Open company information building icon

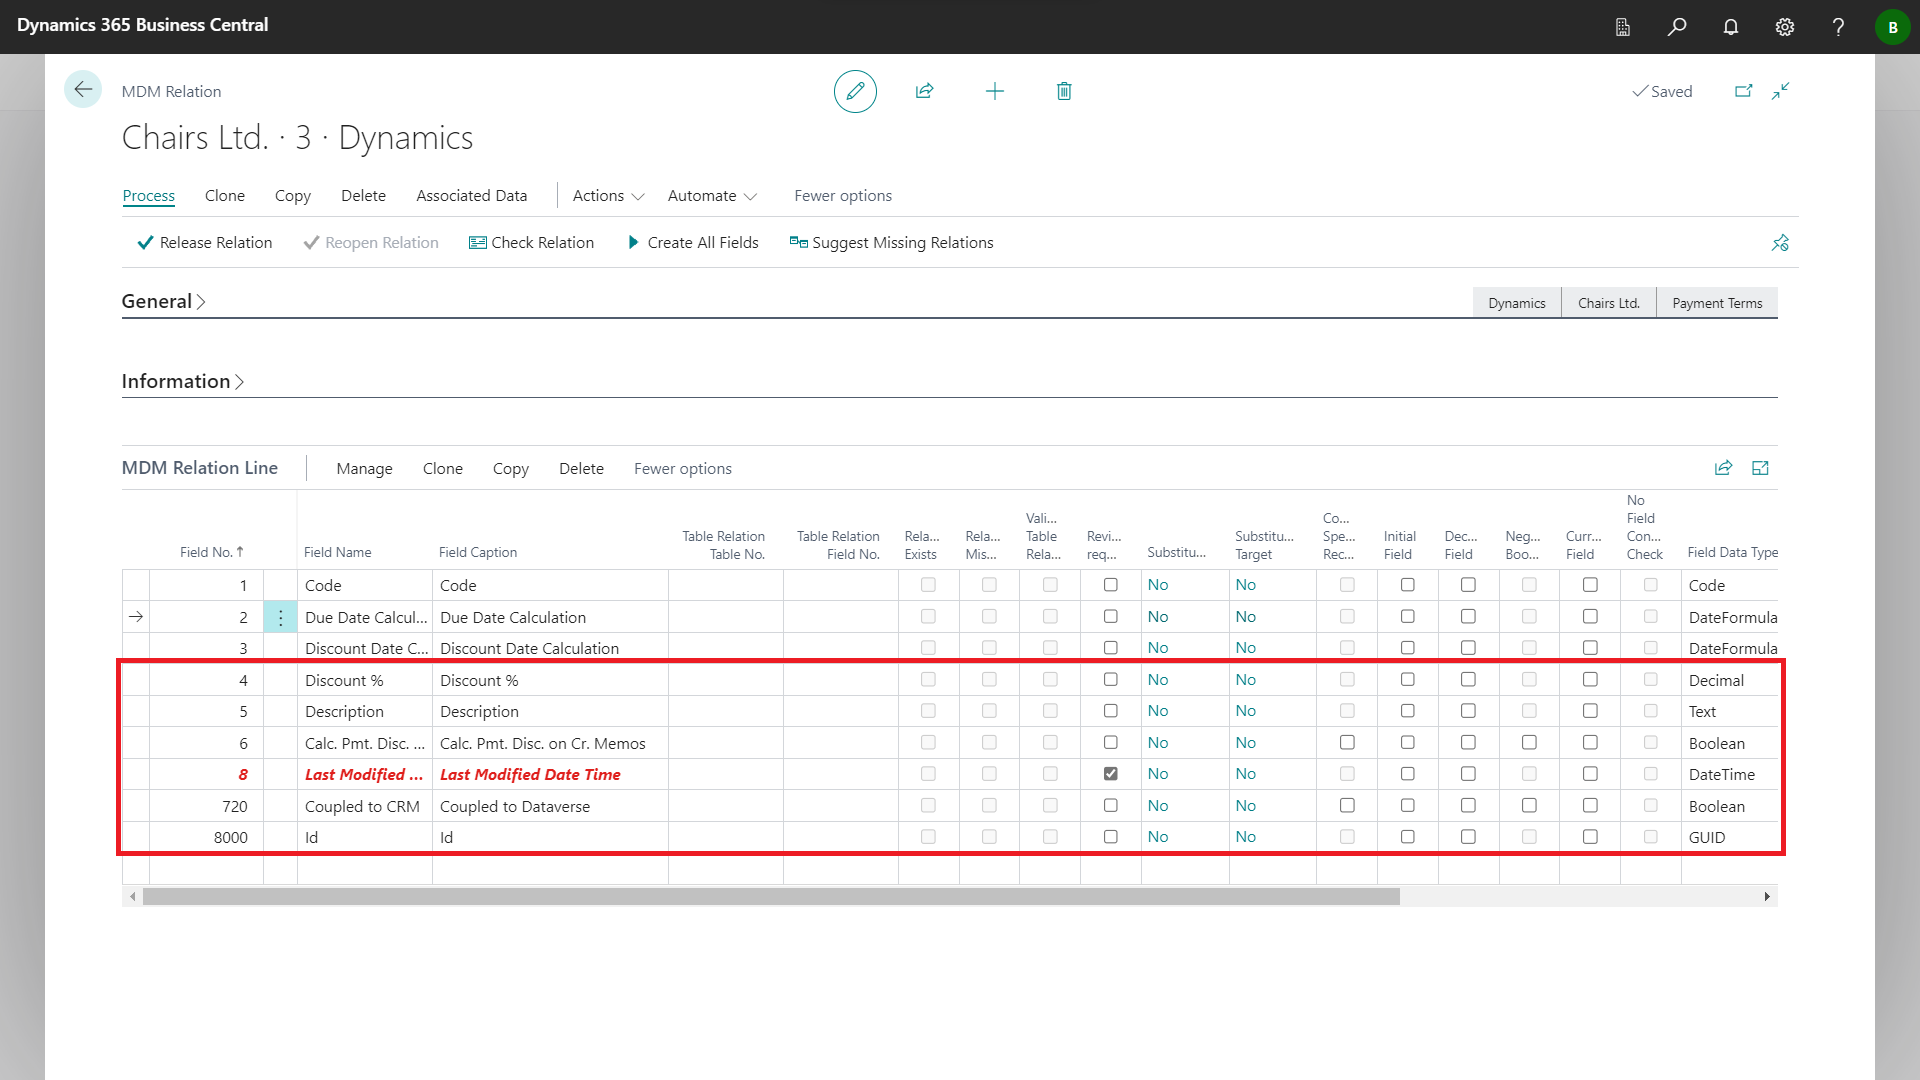tap(1623, 27)
